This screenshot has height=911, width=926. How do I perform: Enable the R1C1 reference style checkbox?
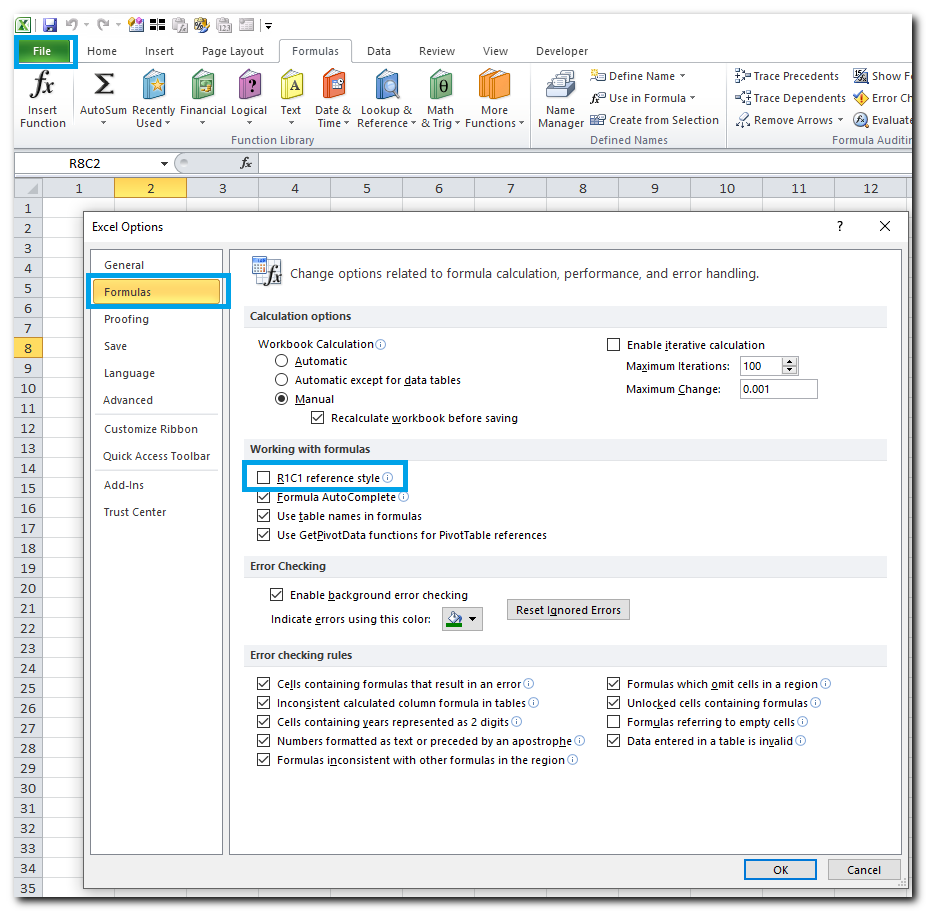(264, 478)
